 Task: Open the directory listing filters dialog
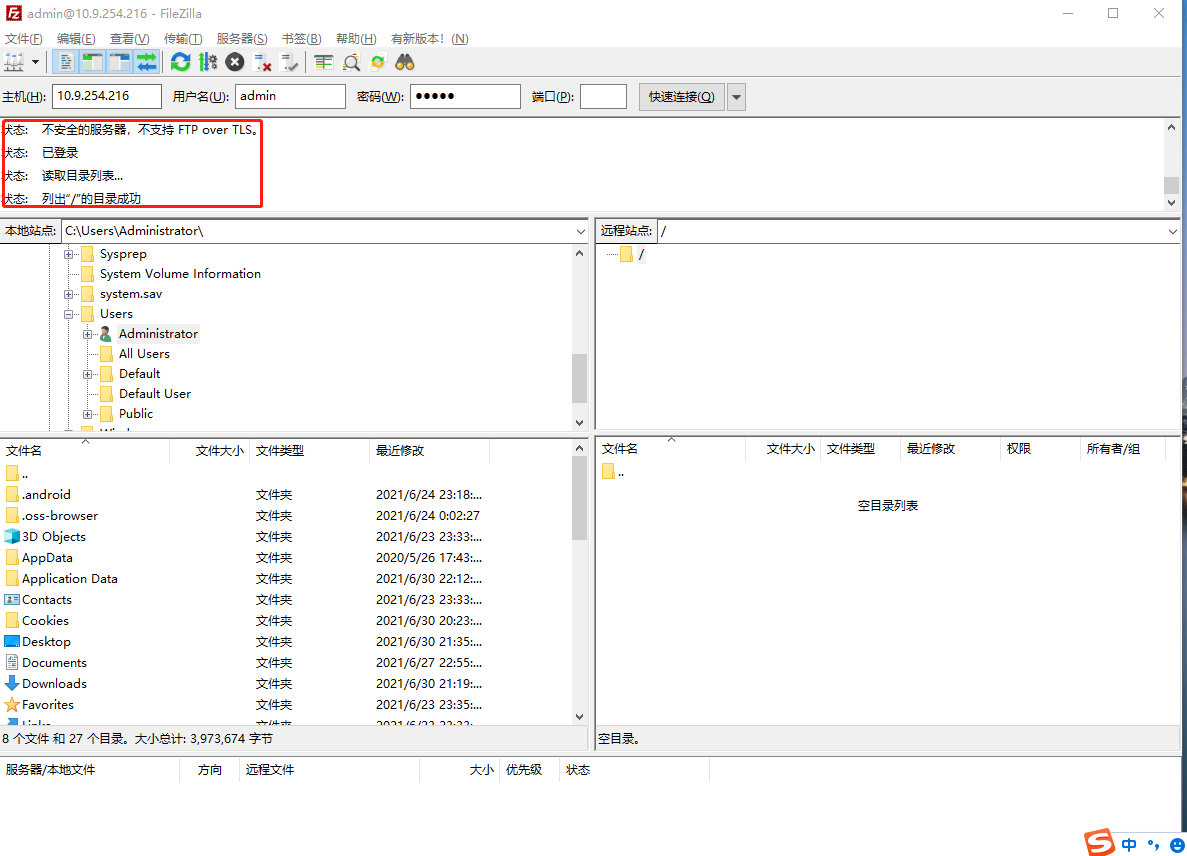click(x=323, y=63)
